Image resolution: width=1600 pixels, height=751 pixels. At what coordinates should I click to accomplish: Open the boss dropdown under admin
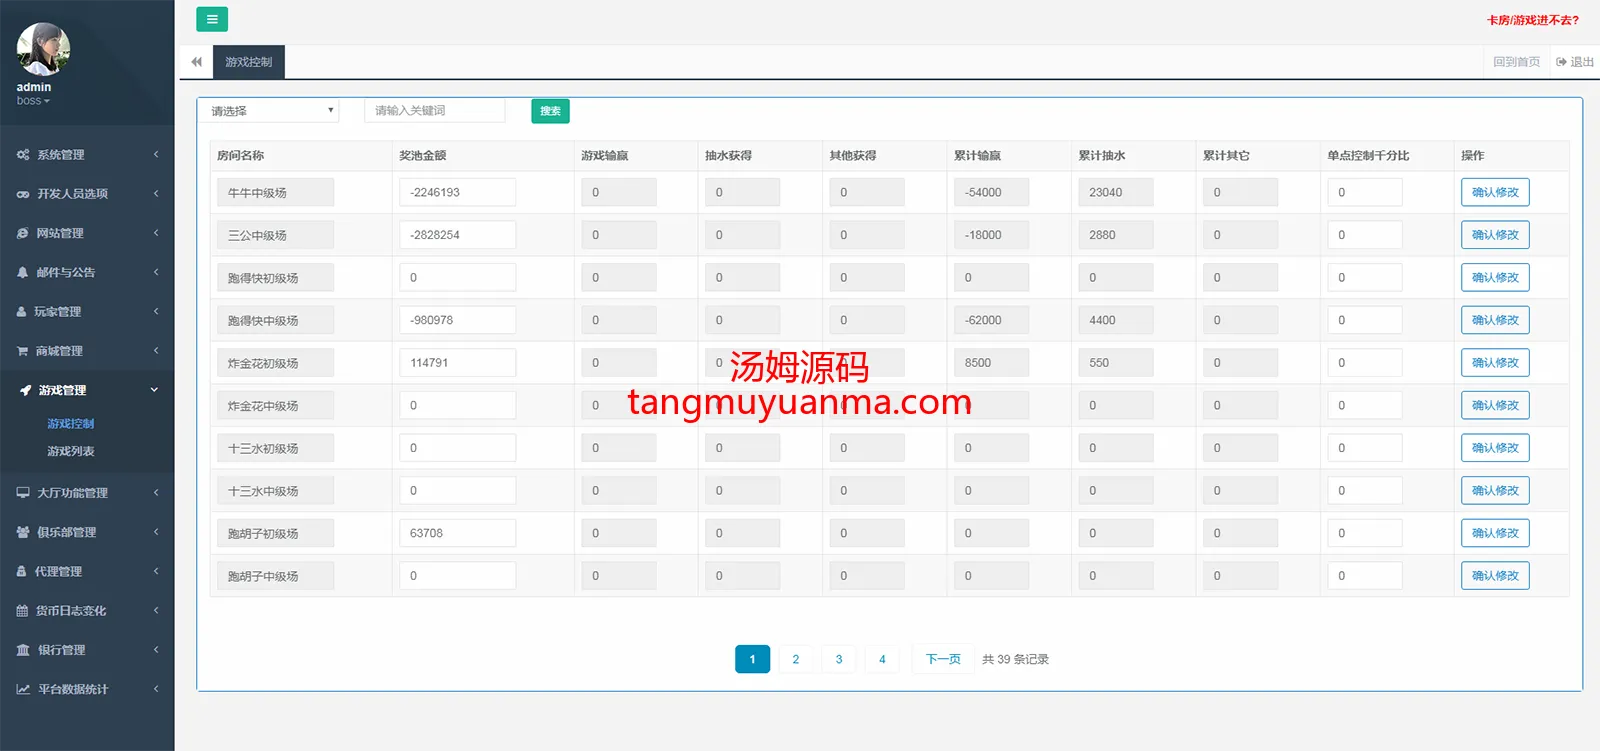pyautogui.click(x=32, y=101)
